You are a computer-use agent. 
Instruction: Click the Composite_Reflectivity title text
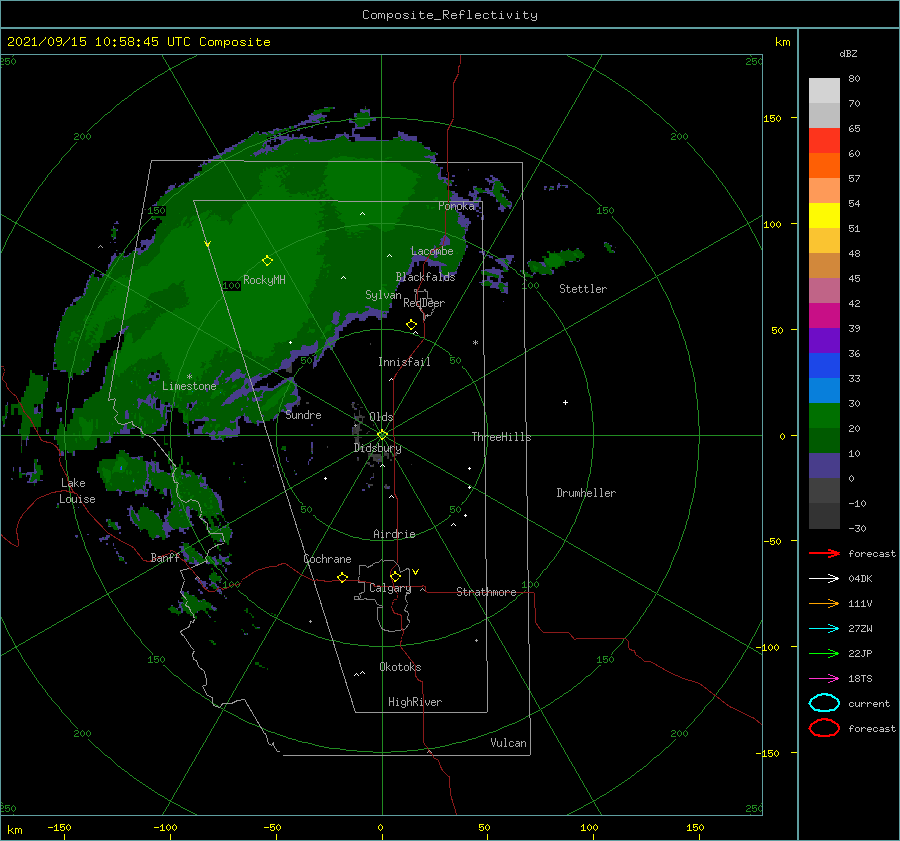click(x=449, y=15)
